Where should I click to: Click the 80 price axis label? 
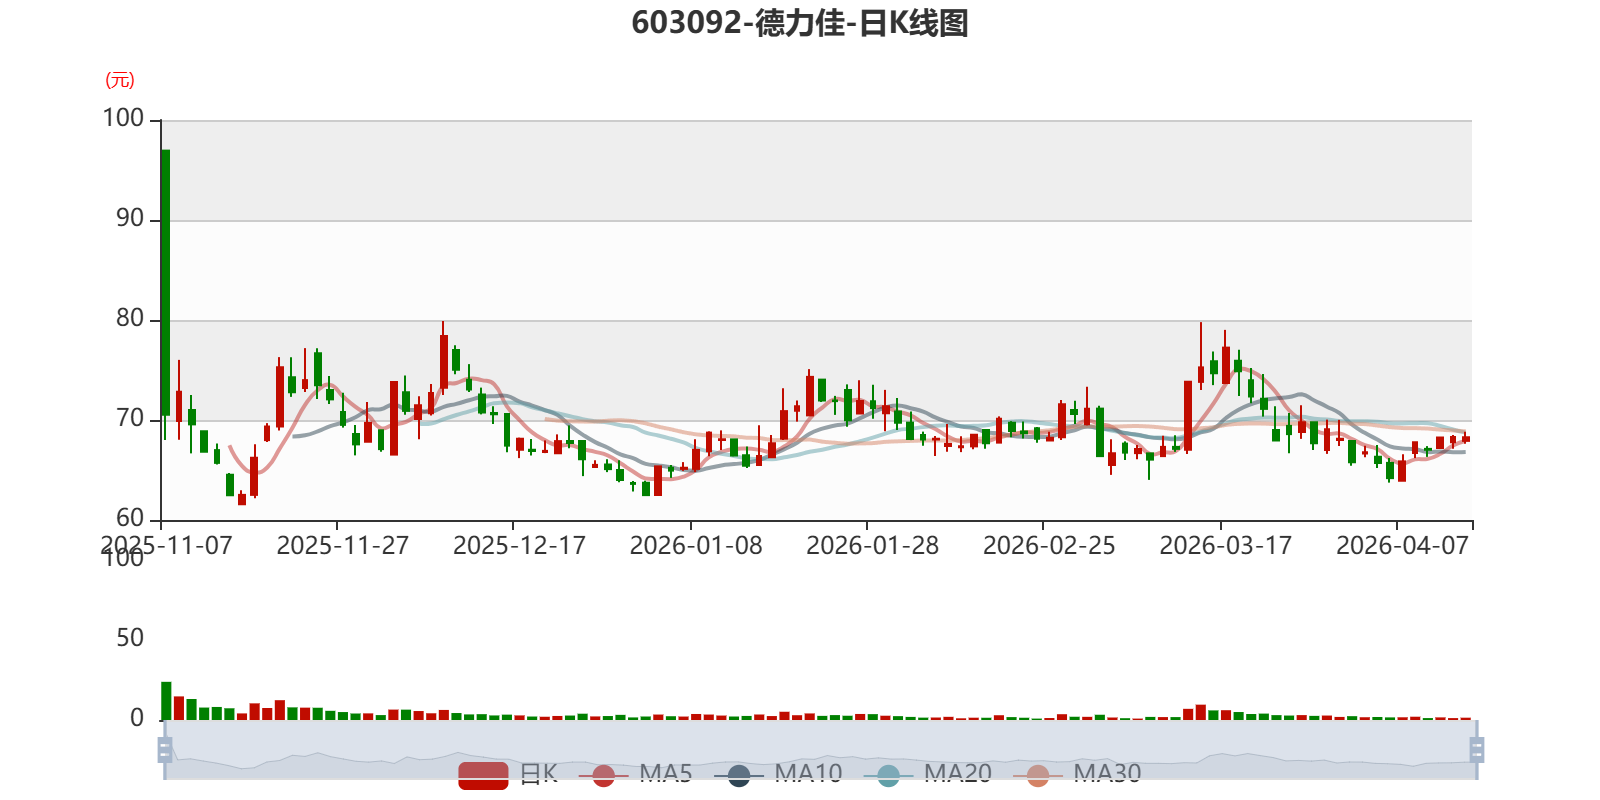130,319
